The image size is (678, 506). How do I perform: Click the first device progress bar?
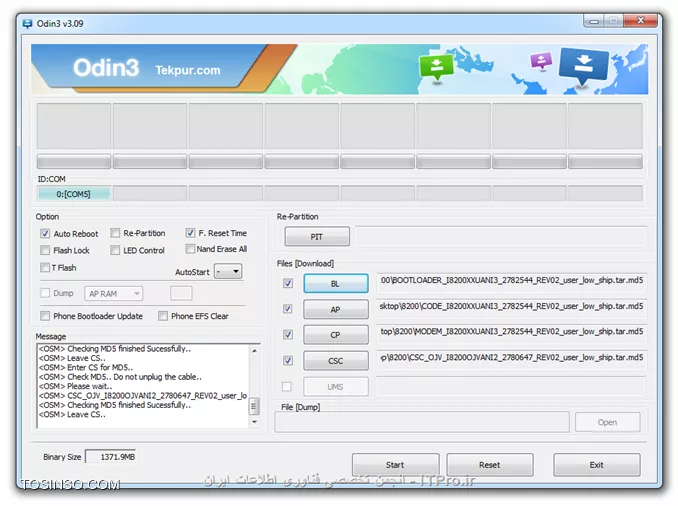pyautogui.click(x=74, y=161)
